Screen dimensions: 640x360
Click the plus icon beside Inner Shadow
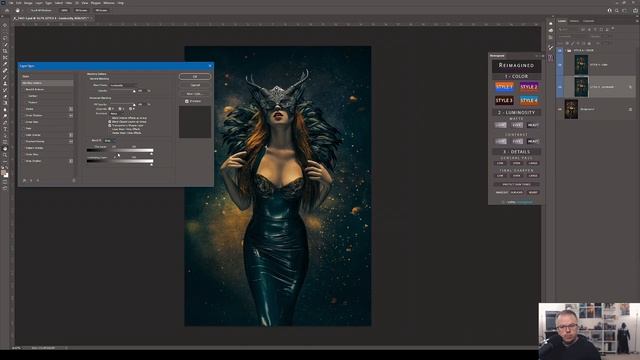(71, 116)
